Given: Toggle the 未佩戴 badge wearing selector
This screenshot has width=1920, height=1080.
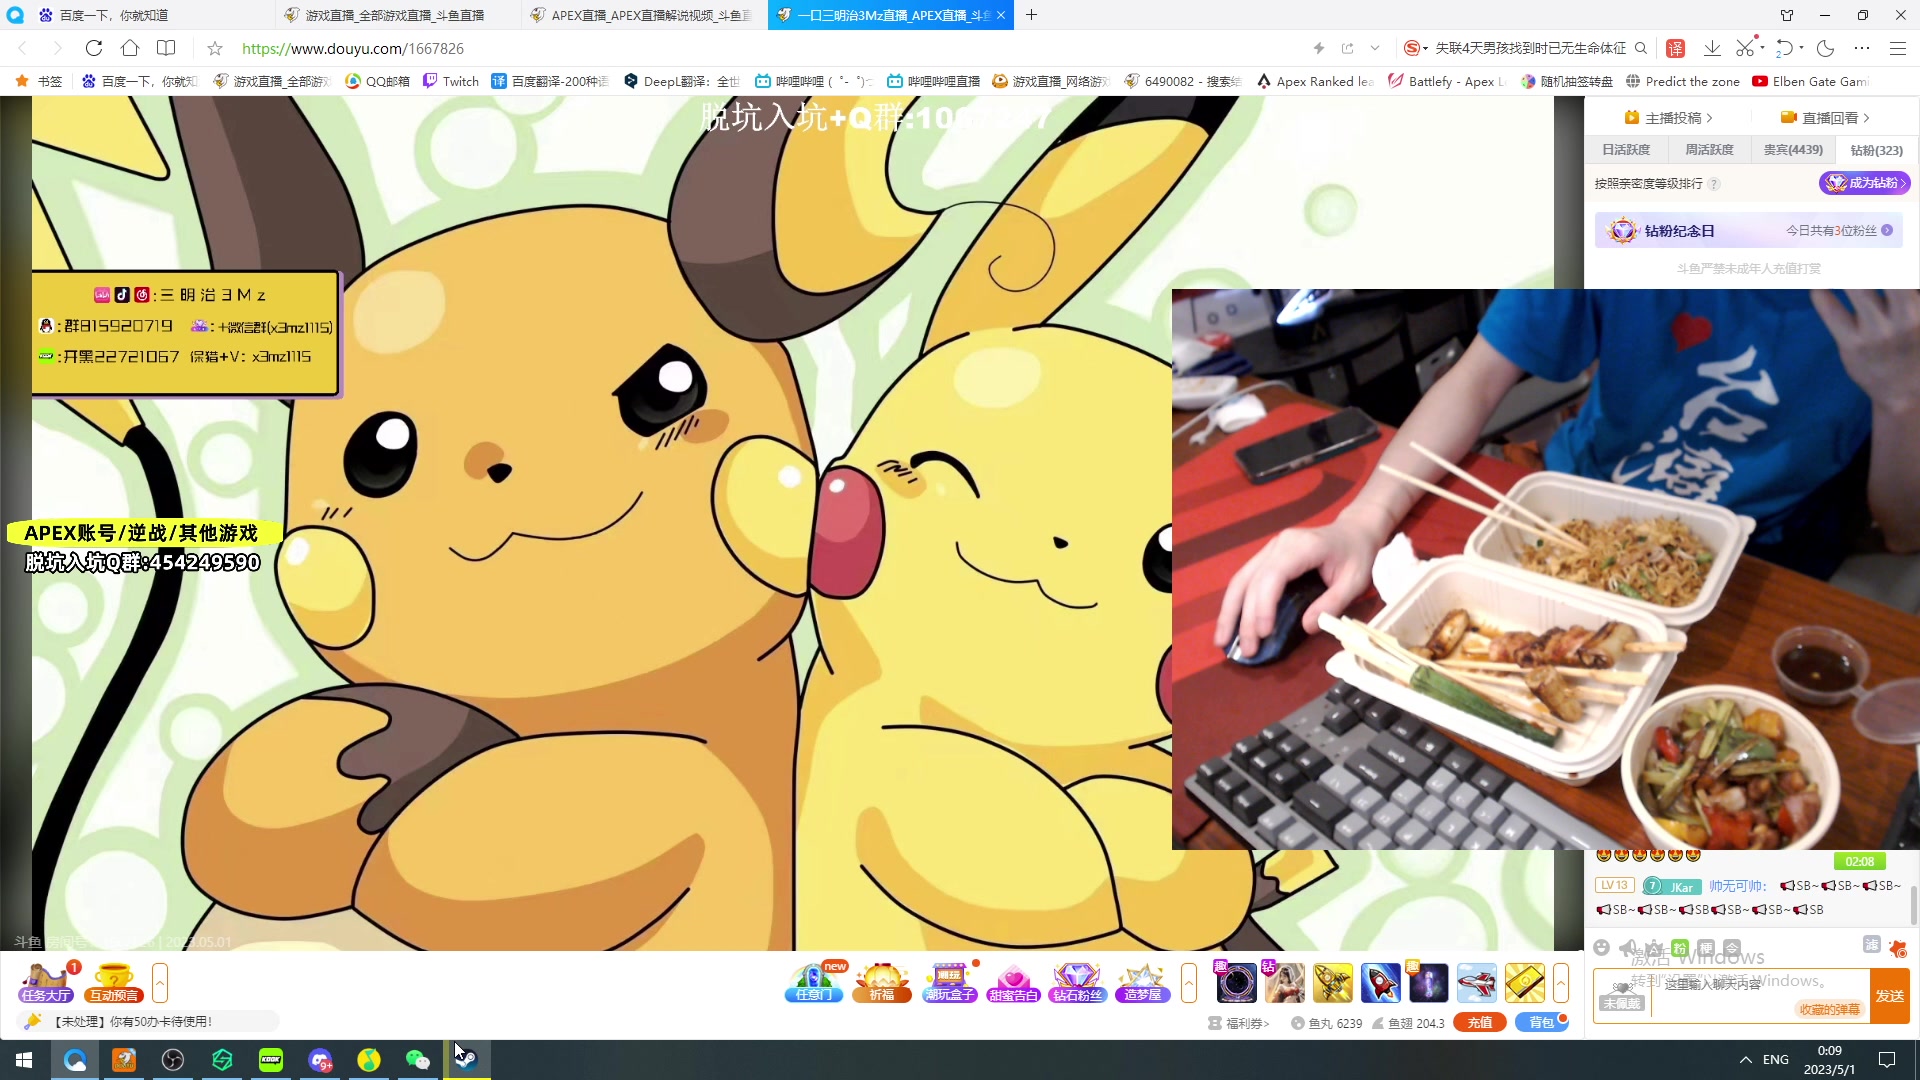Looking at the screenshot, I should pyautogui.click(x=1621, y=996).
